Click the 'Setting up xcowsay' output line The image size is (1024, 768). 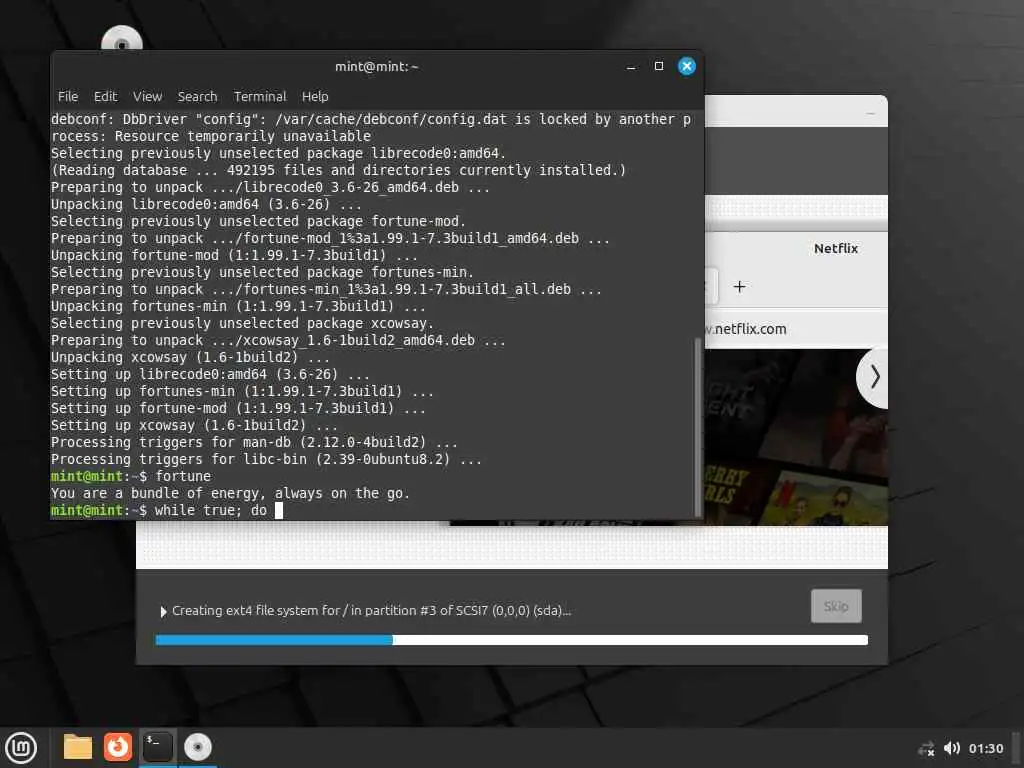pos(194,425)
